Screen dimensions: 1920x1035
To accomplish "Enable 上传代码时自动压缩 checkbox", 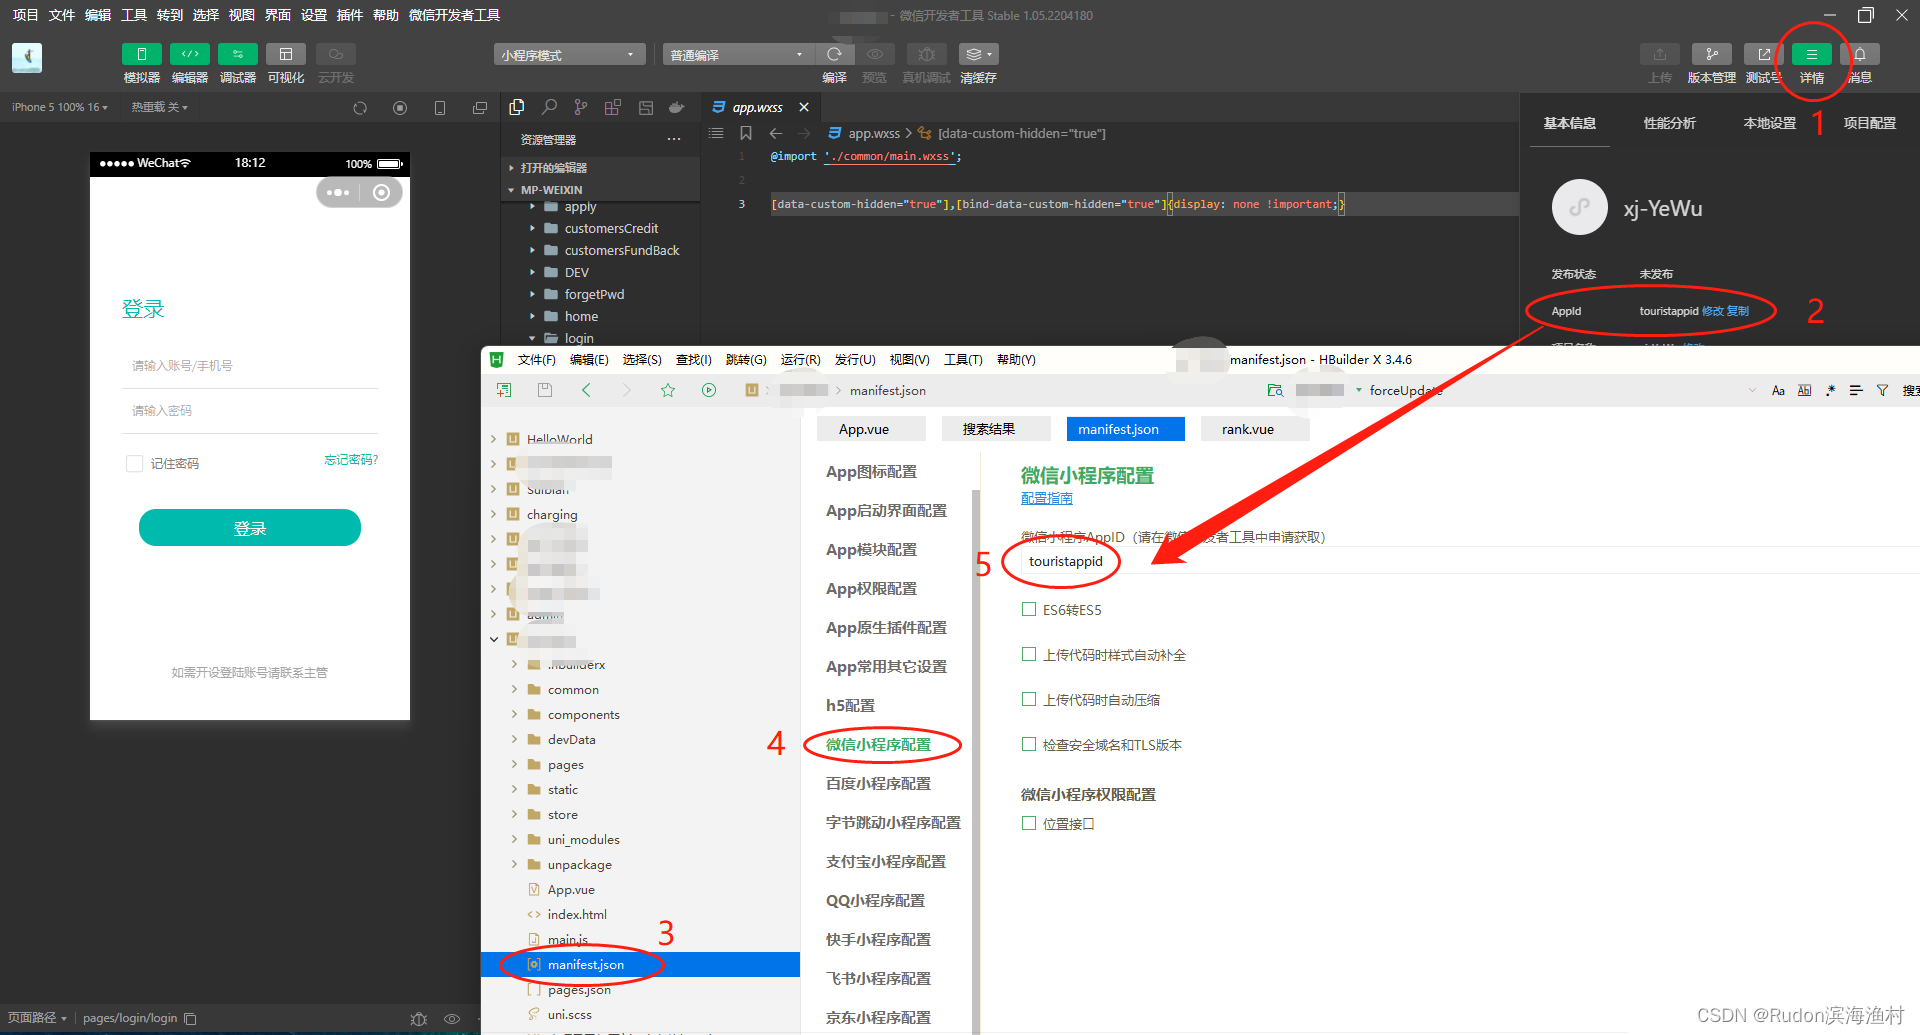I will [1028, 699].
